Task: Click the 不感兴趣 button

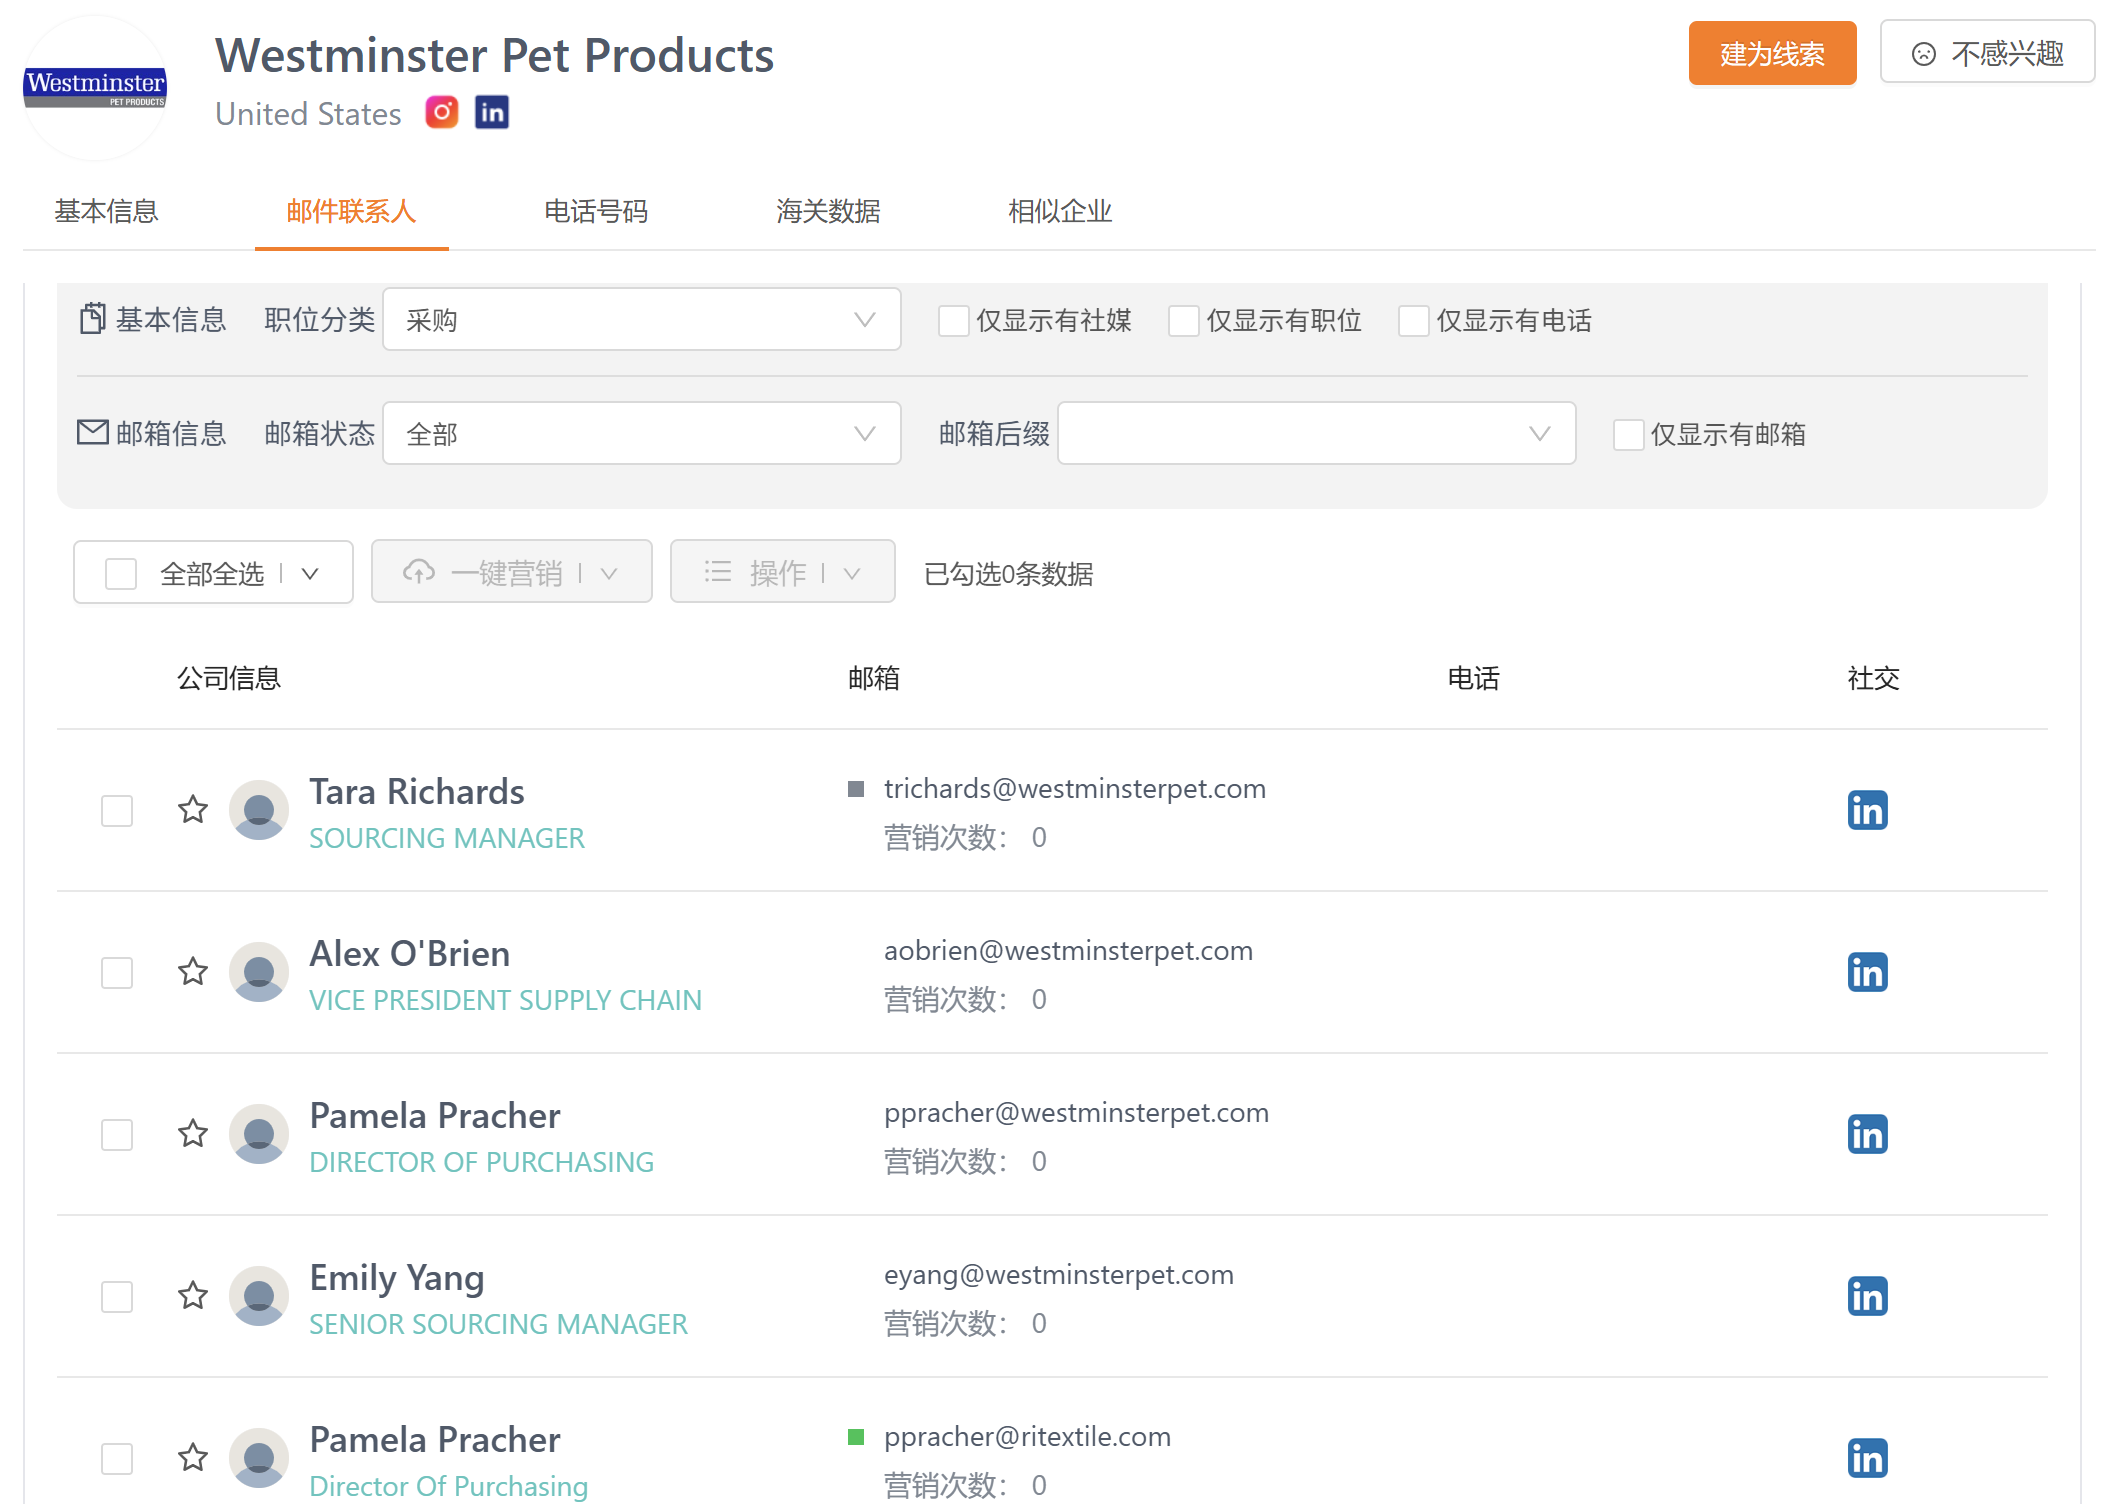Action: tap(1987, 53)
